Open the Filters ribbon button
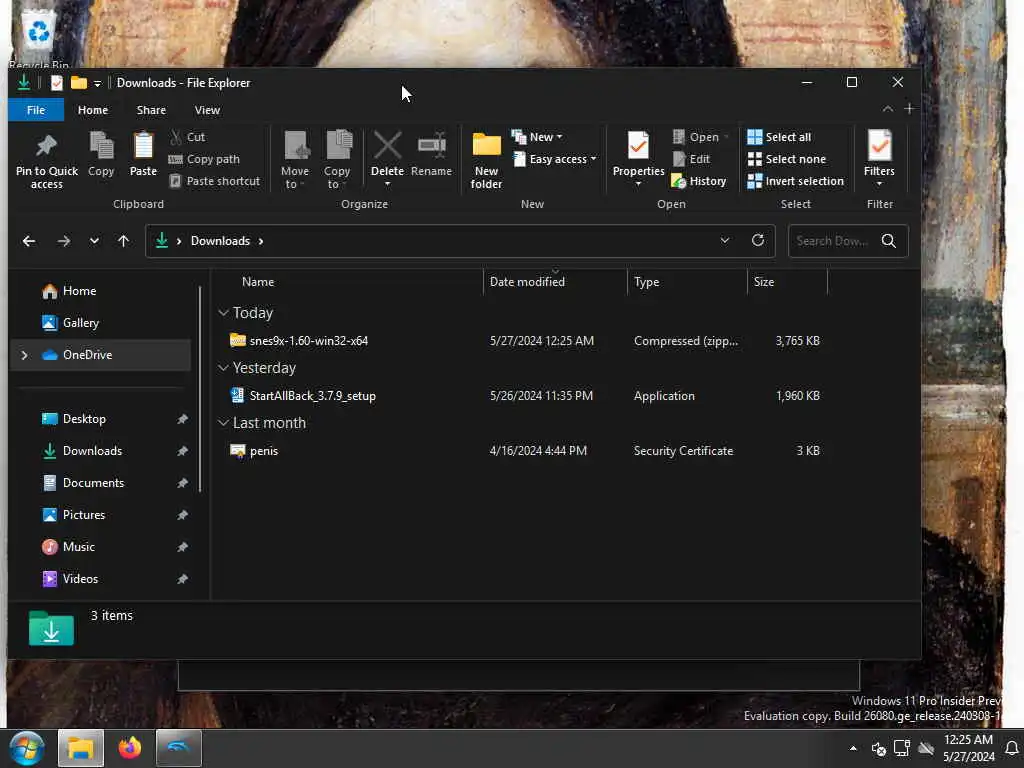1024x768 pixels. 879,159
